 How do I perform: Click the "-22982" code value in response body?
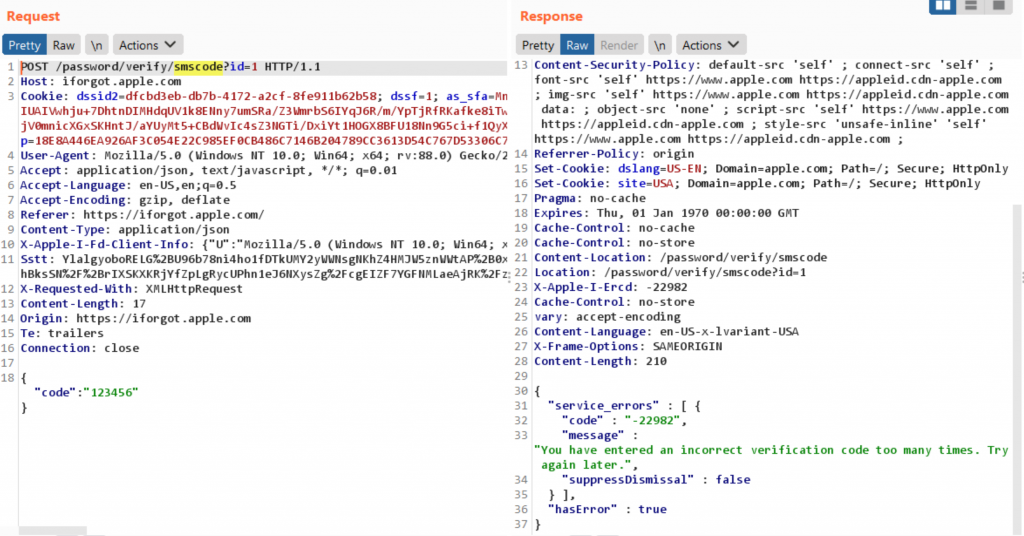pos(653,420)
